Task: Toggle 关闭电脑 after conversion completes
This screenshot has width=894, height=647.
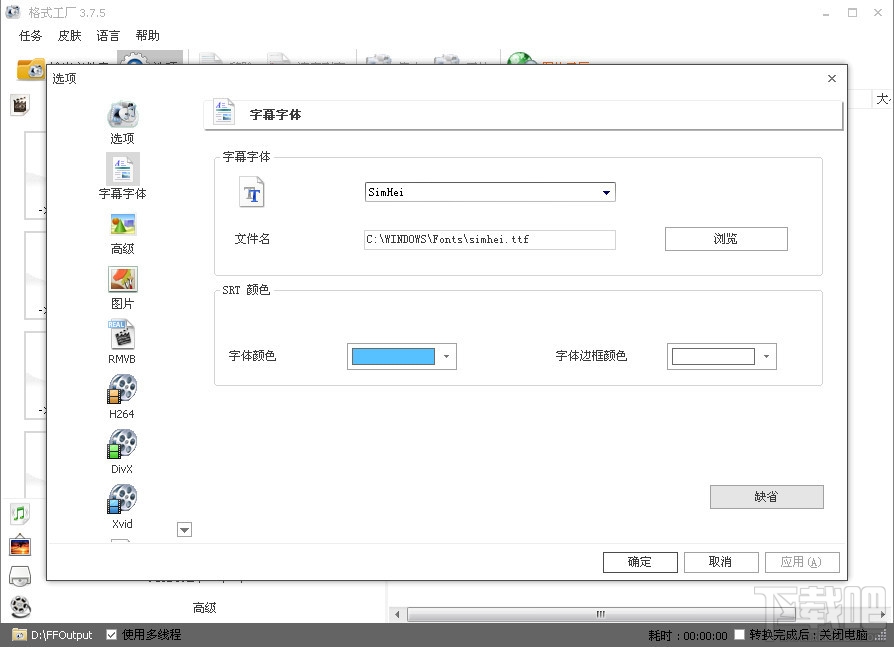Action: (738, 634)
